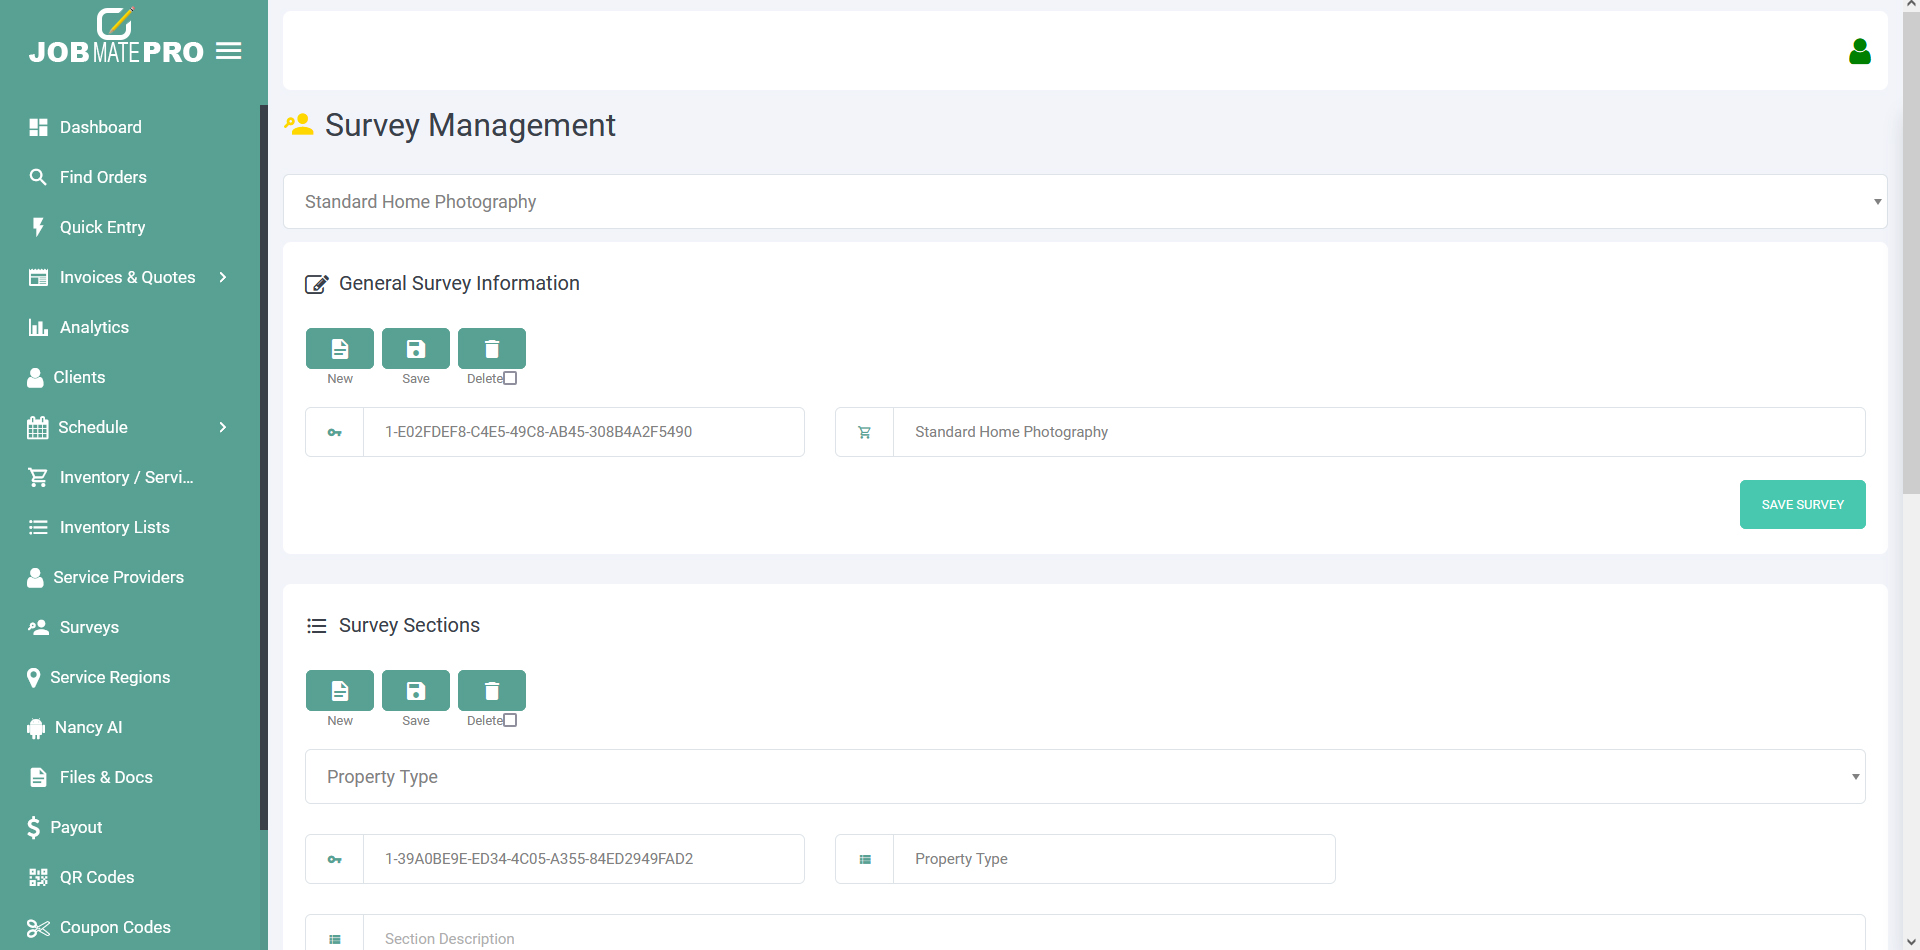Go to Service Regions page
This screenshot has height=950, width=1920.
coord(110,677)
